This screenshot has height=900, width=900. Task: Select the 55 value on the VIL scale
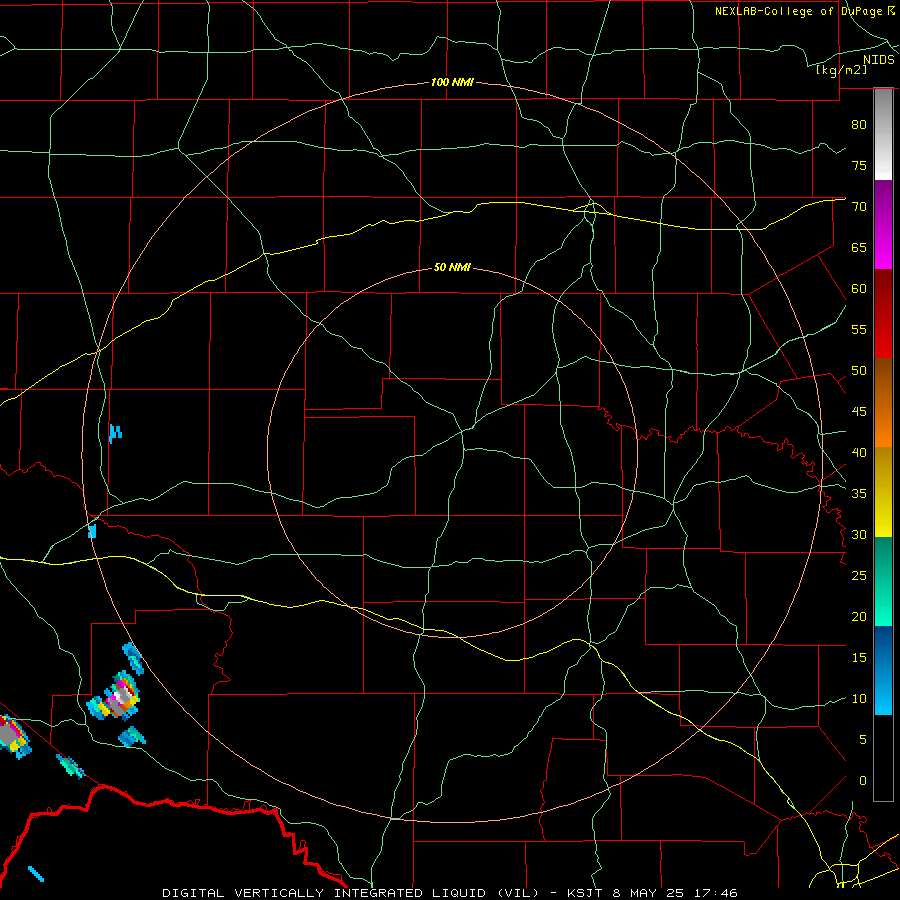coord(859,329)
